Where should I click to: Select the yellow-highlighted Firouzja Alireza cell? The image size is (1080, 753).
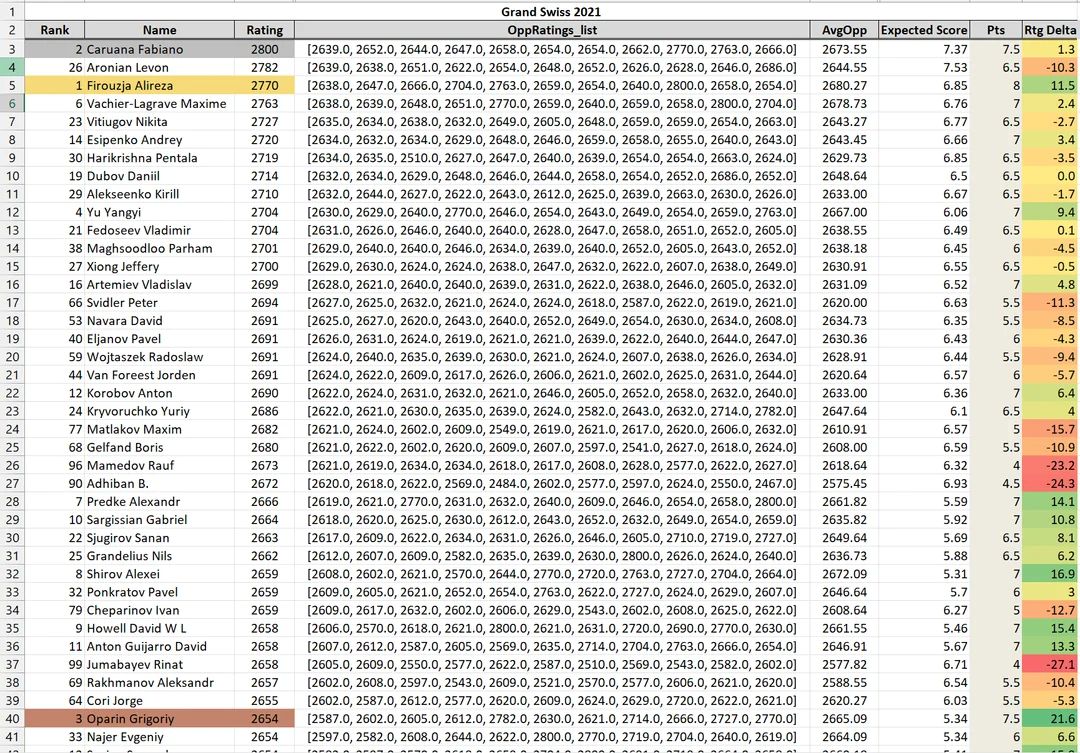point(159,86)
